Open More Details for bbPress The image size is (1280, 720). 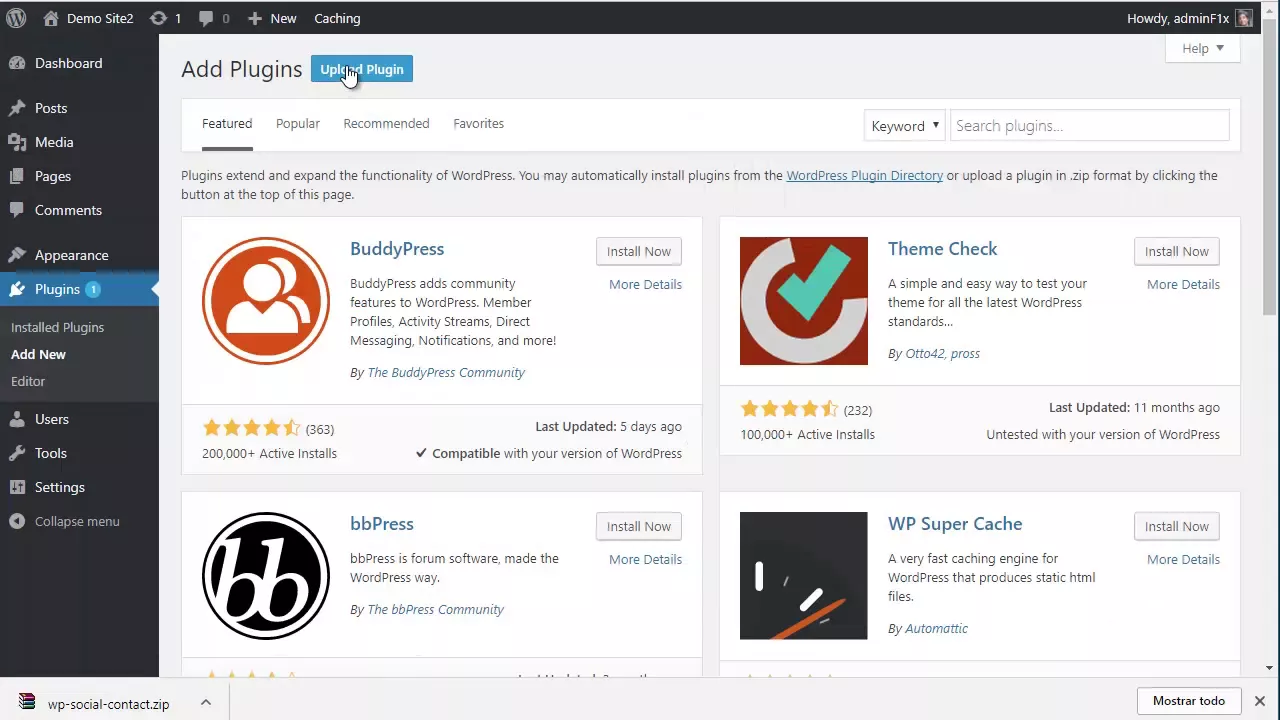coord(645,559)
